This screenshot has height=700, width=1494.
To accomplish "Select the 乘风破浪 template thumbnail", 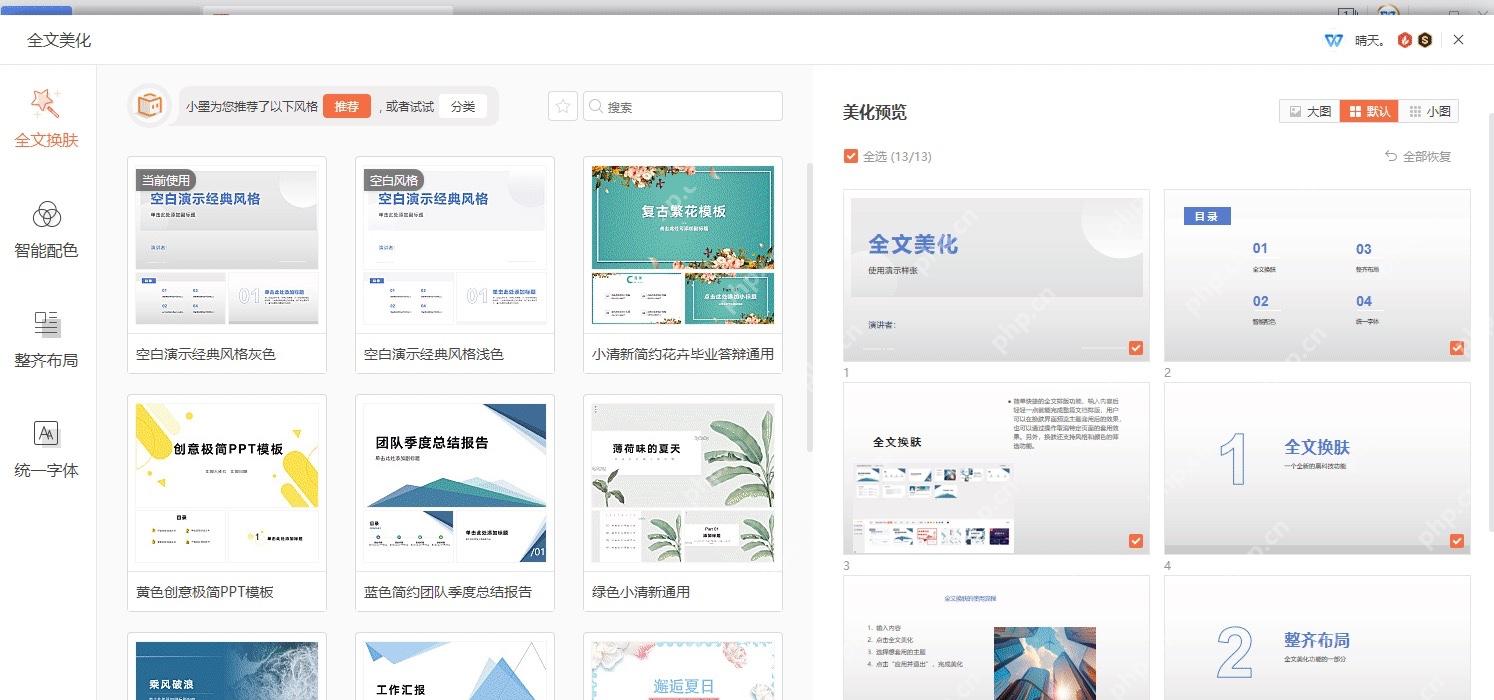I will click(227, 670).
